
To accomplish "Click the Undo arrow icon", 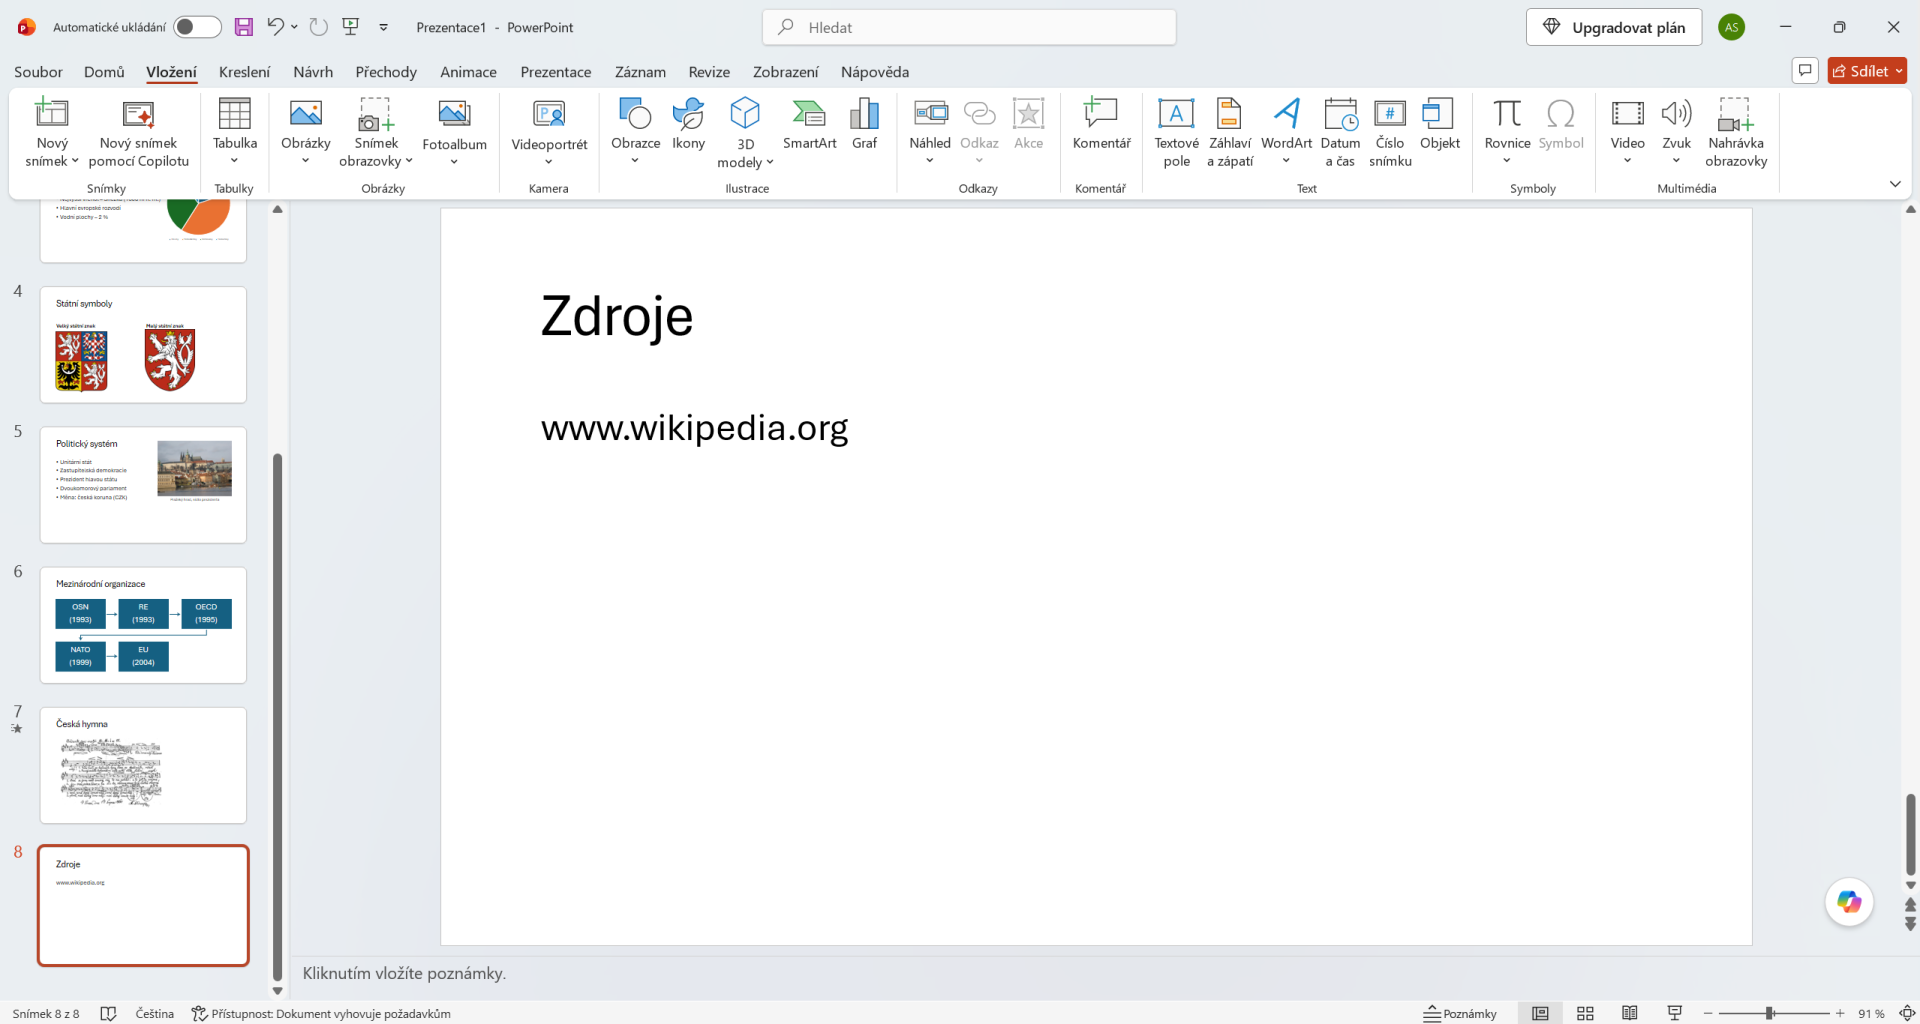I will pyautogui.click(x=275, y=27).
